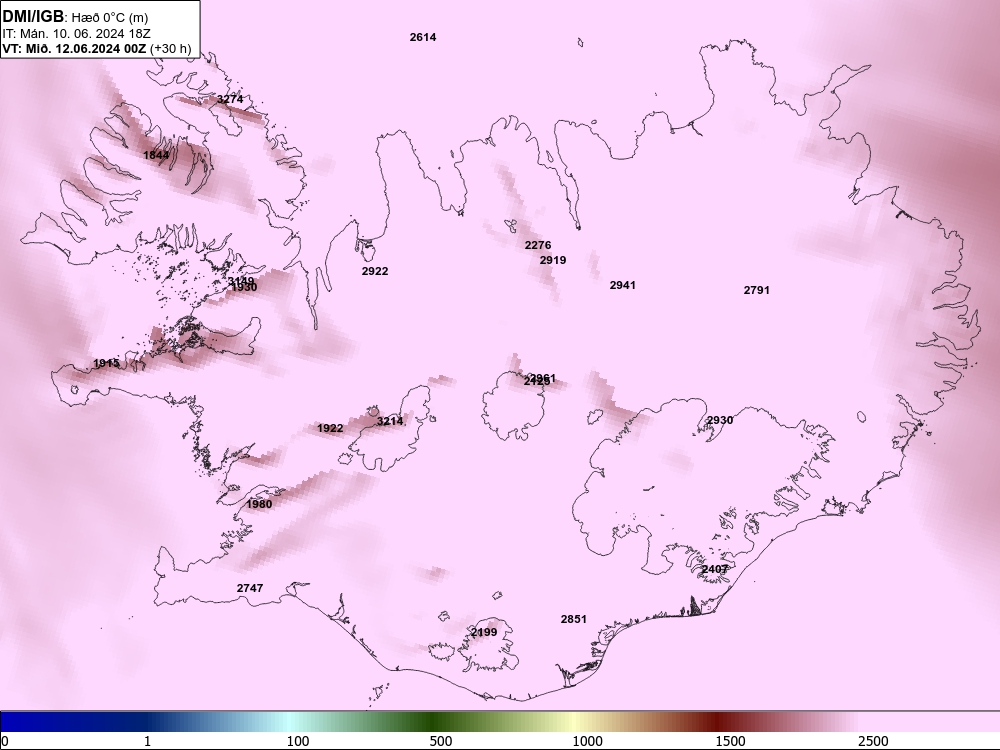Click the 2919 value label
The width and height of the screenshot is (1000, 750).
(x=553, y=260)
